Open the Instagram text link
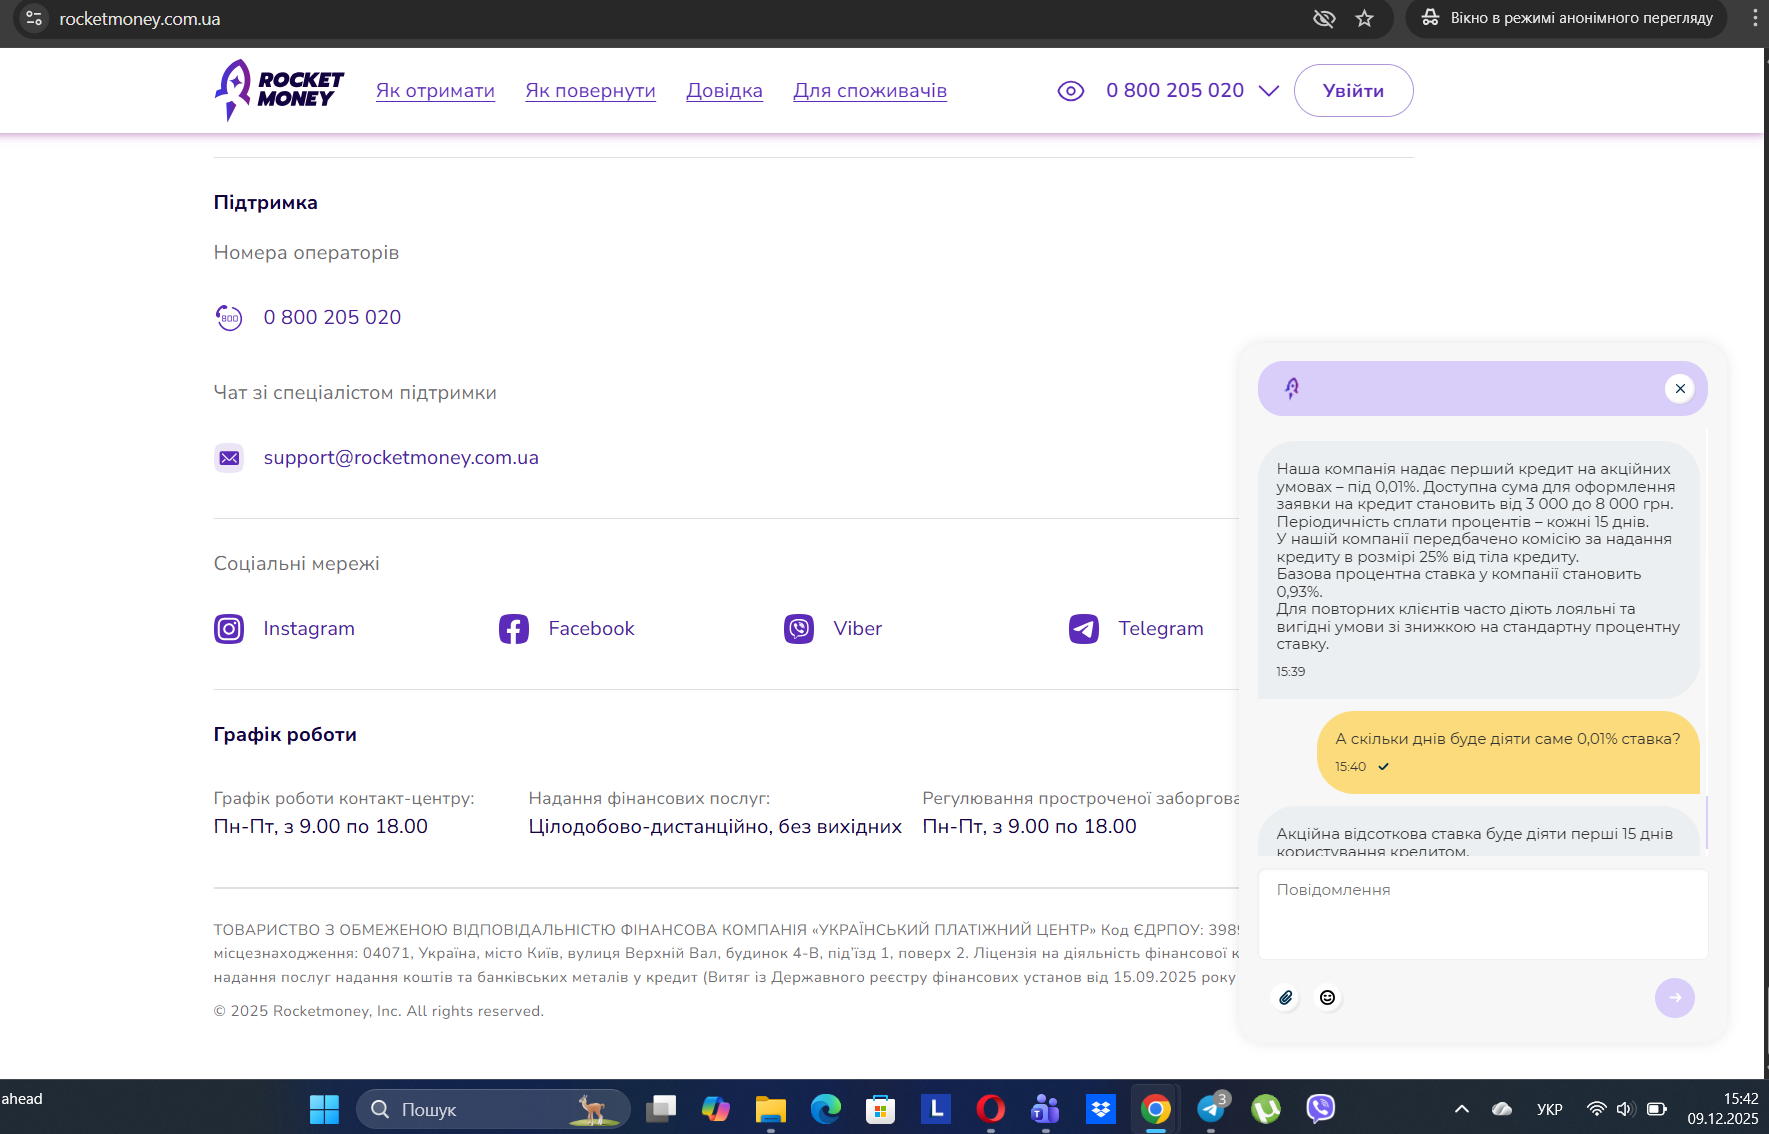The image size is (1769, 1134). [x=309, y=628]
